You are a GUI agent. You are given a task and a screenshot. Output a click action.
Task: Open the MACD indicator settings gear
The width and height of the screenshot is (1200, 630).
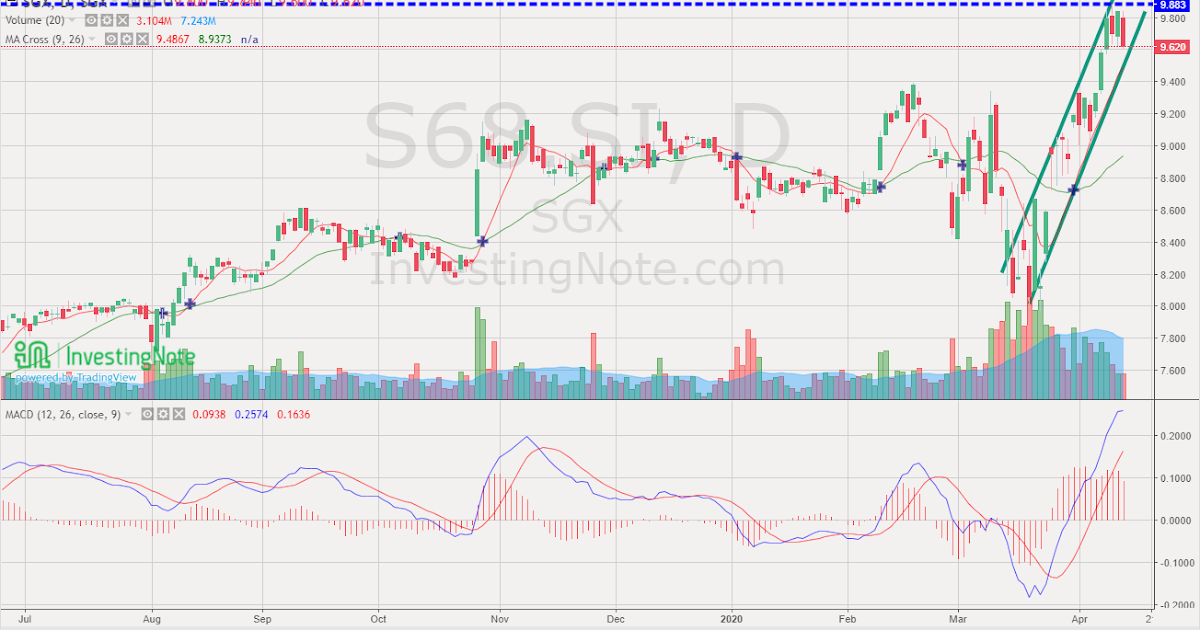coord(163,414)
